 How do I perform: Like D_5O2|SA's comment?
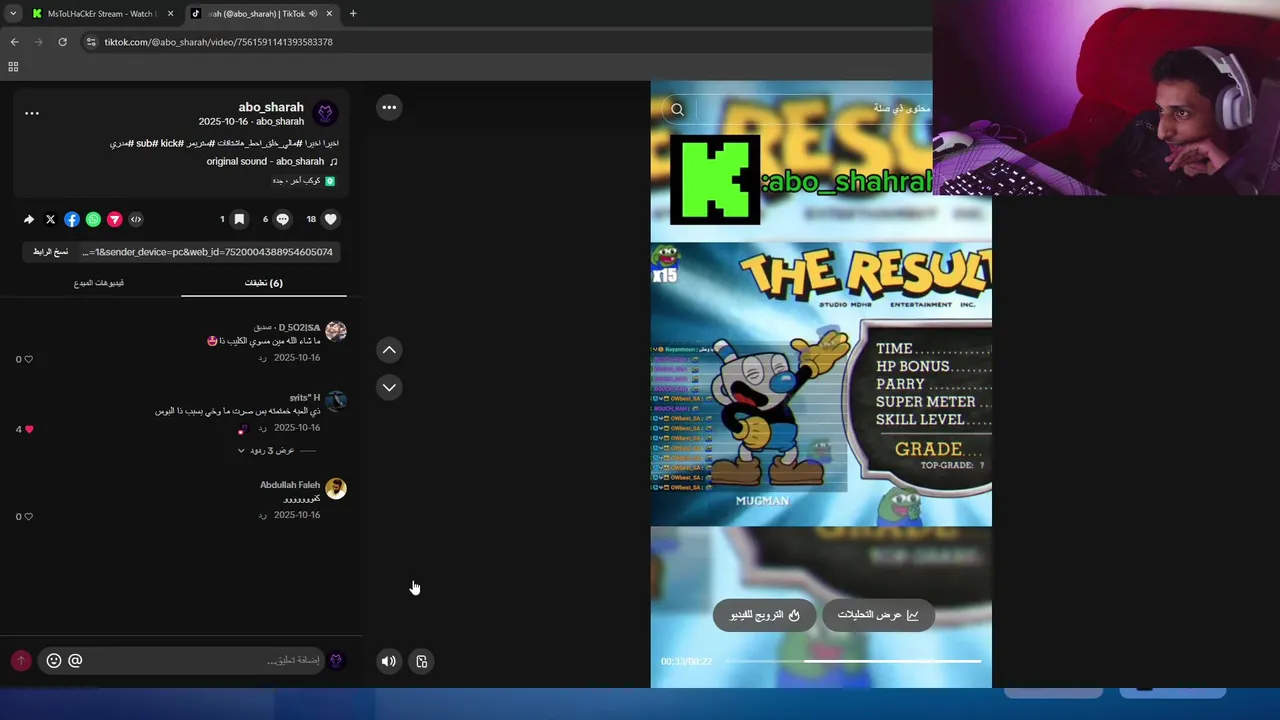(x=28, y=359)
